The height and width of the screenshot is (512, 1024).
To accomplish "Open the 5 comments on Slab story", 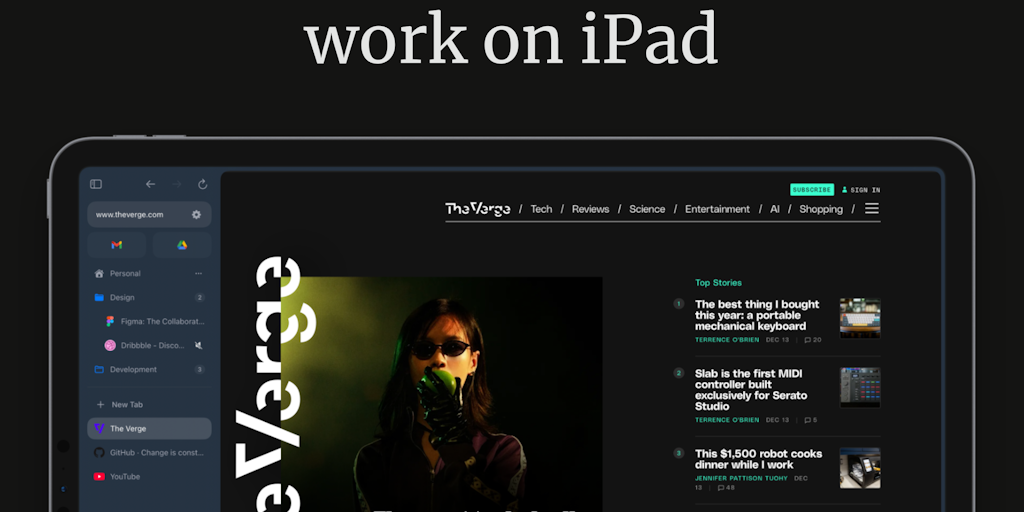I will point(810,420).
